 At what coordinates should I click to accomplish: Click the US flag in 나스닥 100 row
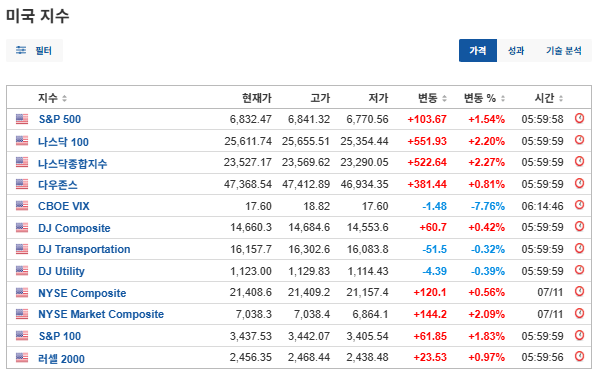pos(22,141)
